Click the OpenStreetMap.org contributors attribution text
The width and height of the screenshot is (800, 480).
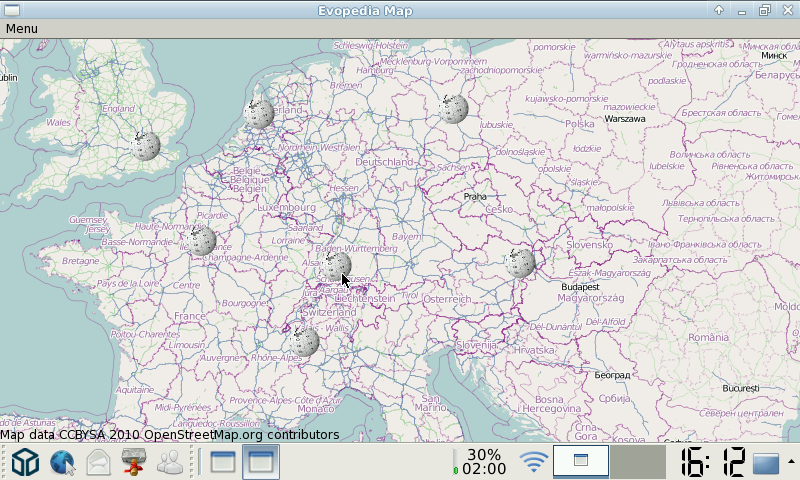tap(242, 435)
